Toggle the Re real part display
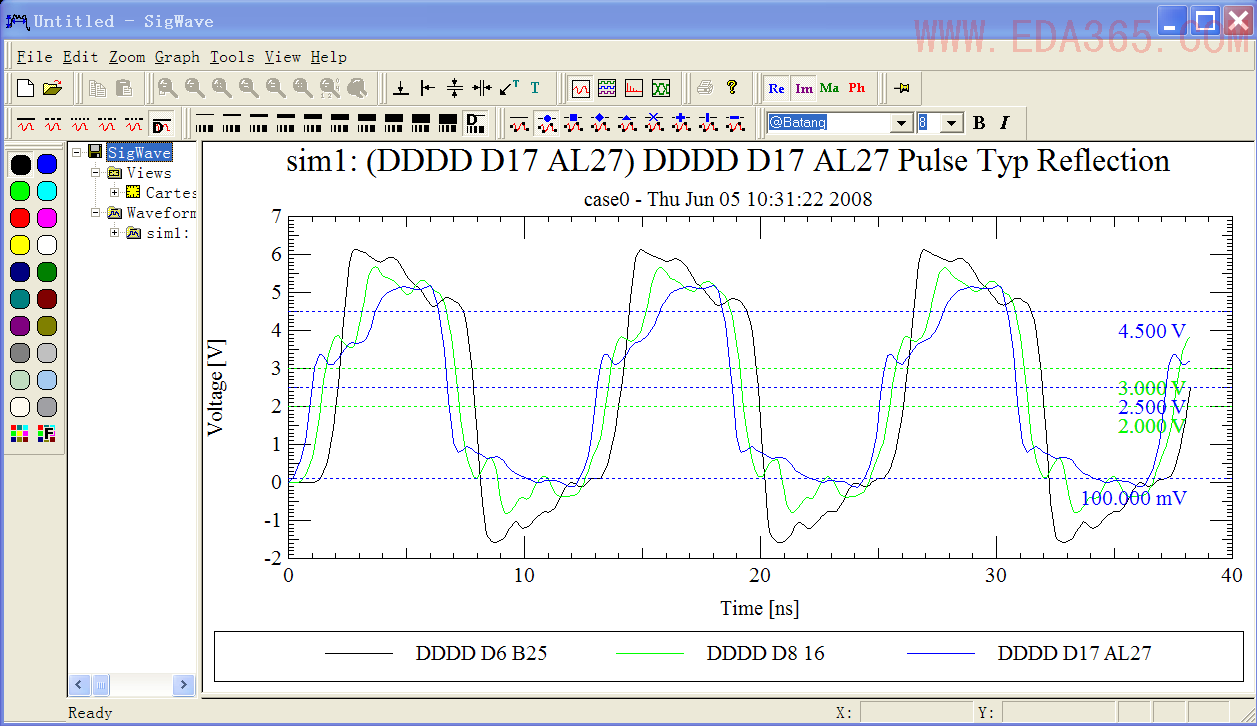This screenshot has height=726, width=1257. pos(777,88)
